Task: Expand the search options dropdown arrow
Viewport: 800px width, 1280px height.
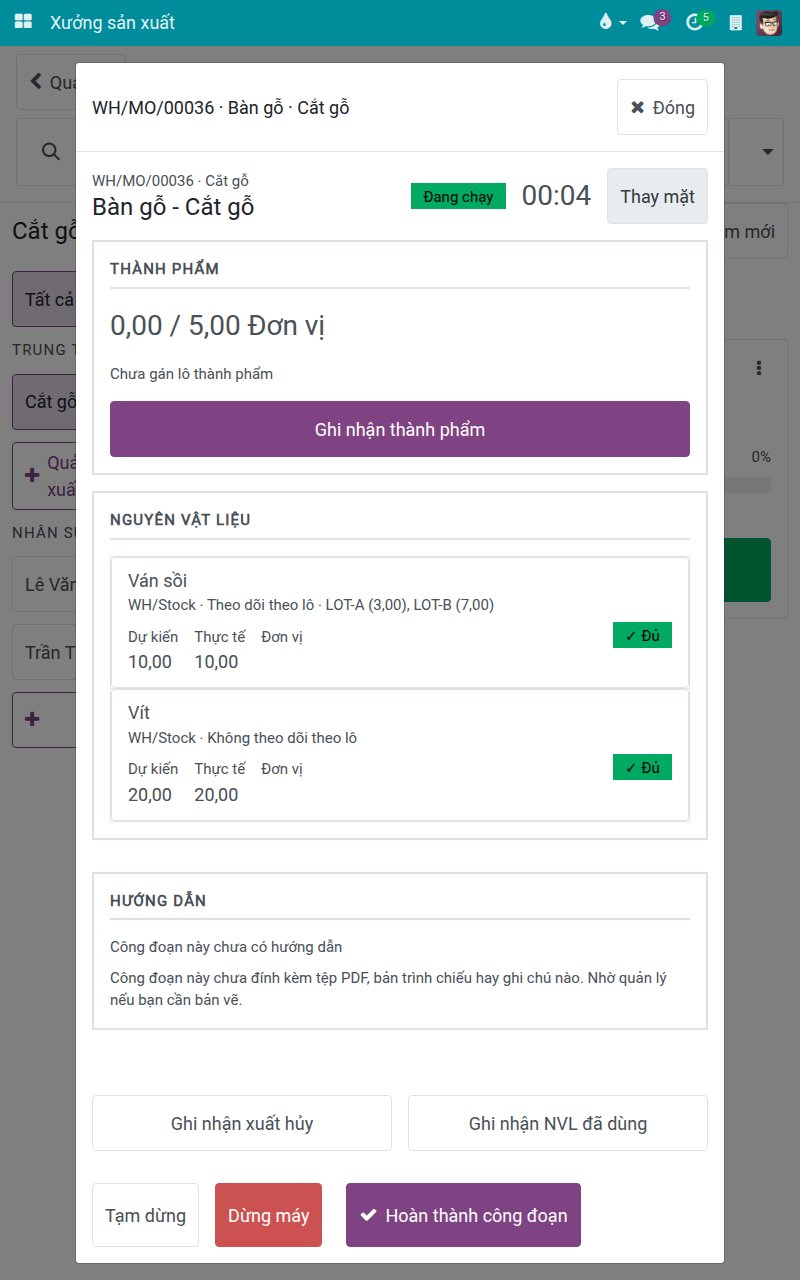Action: pos(768,152)
